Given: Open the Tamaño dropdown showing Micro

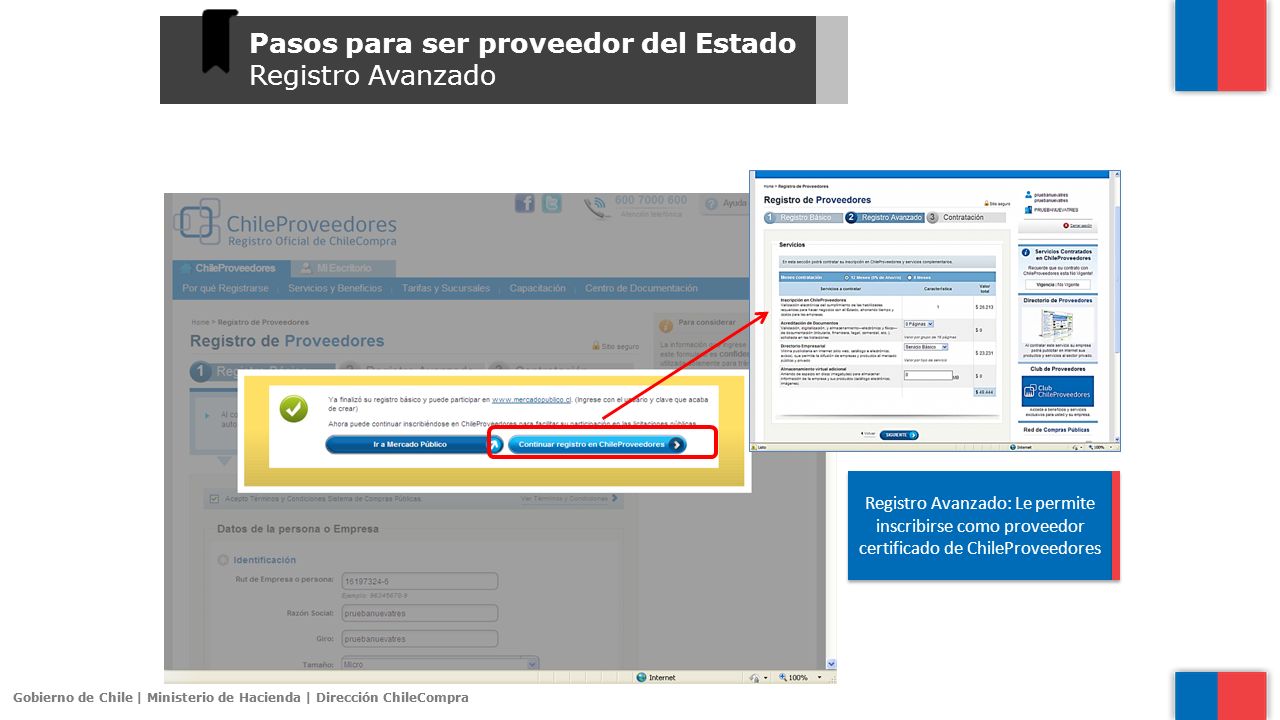Looking at the screenshot, I should click(x=439, y=664).
